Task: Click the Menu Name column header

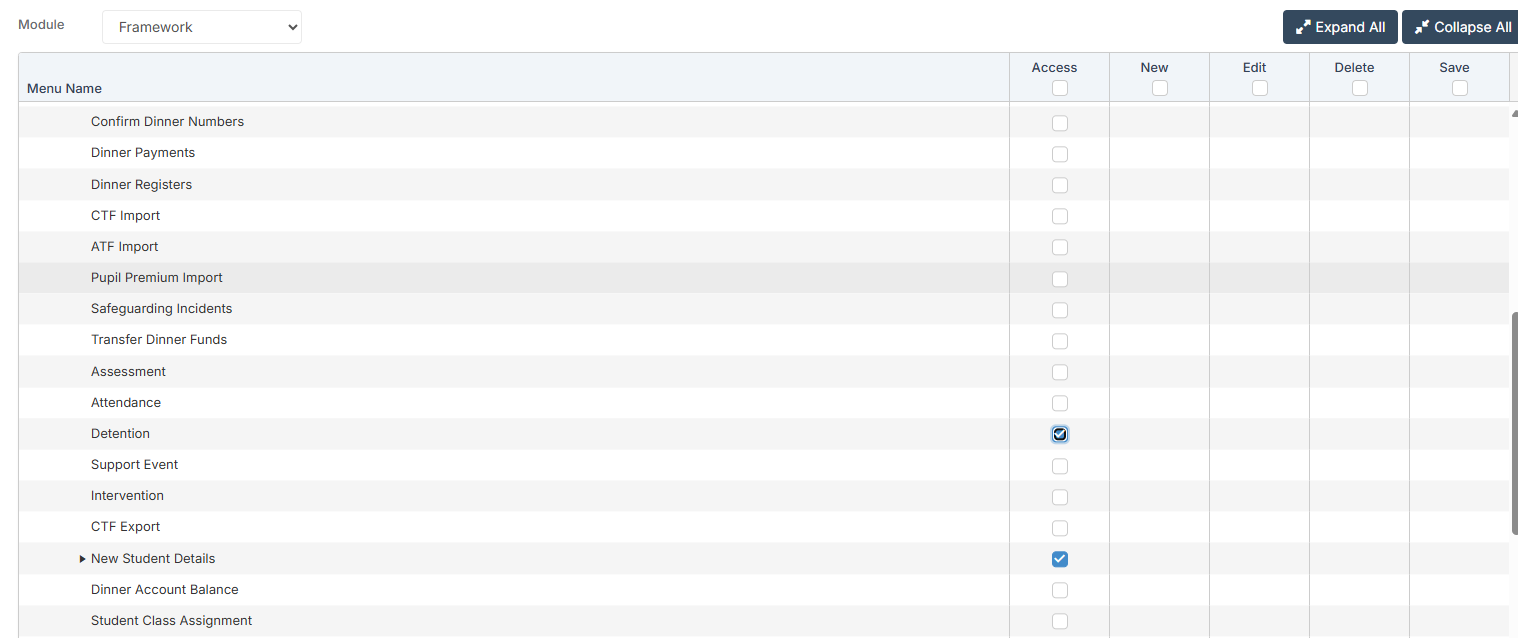Action: 65,88
